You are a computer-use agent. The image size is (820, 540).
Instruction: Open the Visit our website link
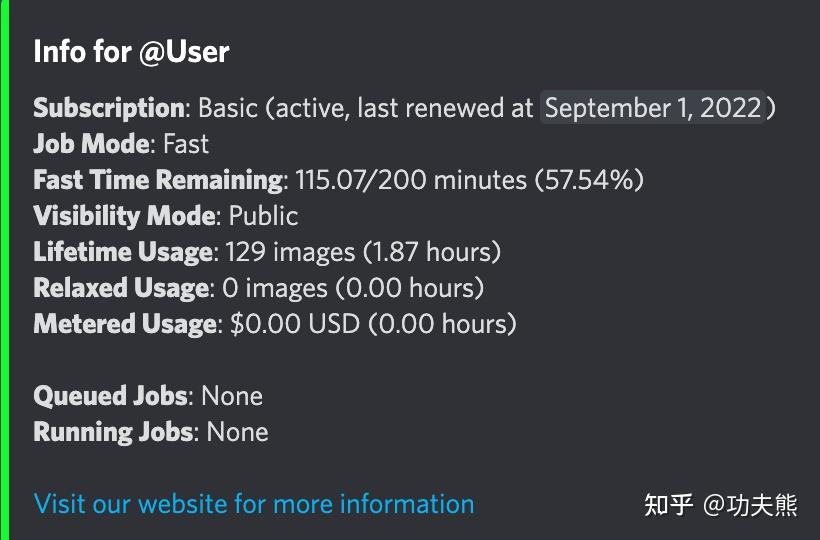(253, 503)
